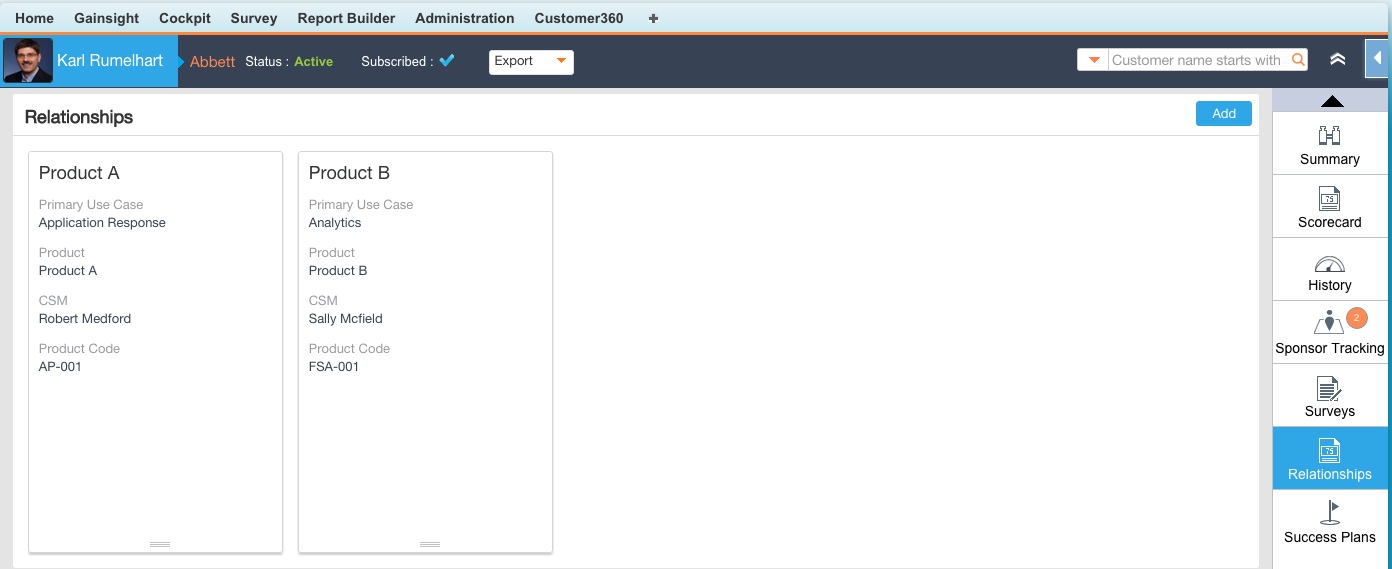This screenshot has height=569, width=1392.
Task: Open the Surveys section icon
Action: pyautogui.click(x=1329, y=388)
